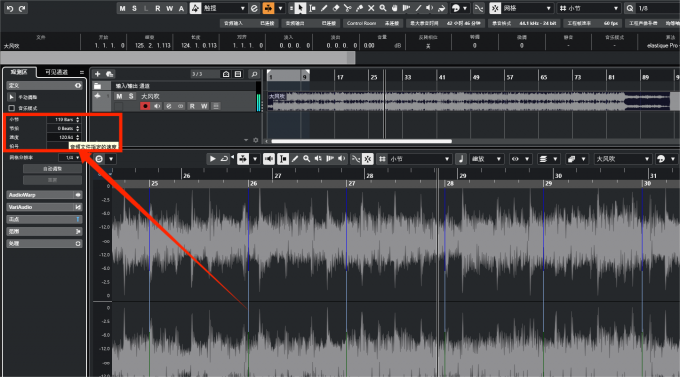Select the Draw pencil in the sample editor toolbar
This screenshot has width=680, height=377.
coord(295,159)
